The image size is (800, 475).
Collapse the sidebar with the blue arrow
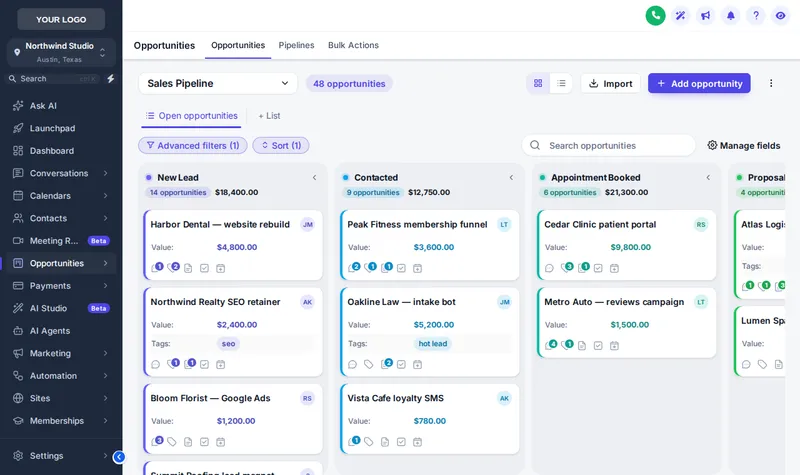(119, 457)
